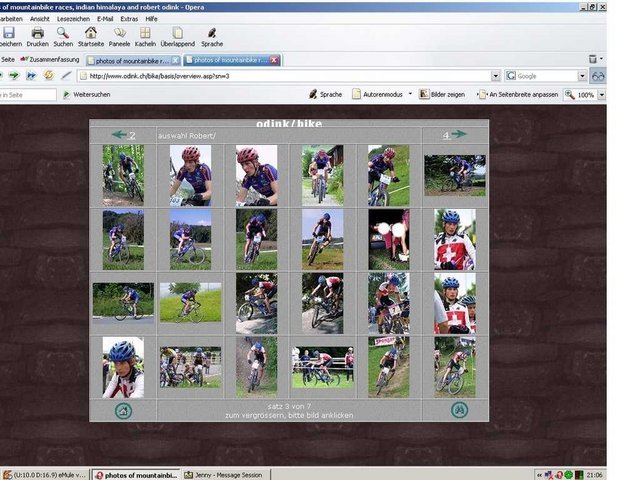Go to previous set arrow labeled 2
640x480 pixels.
pos(123,135)
